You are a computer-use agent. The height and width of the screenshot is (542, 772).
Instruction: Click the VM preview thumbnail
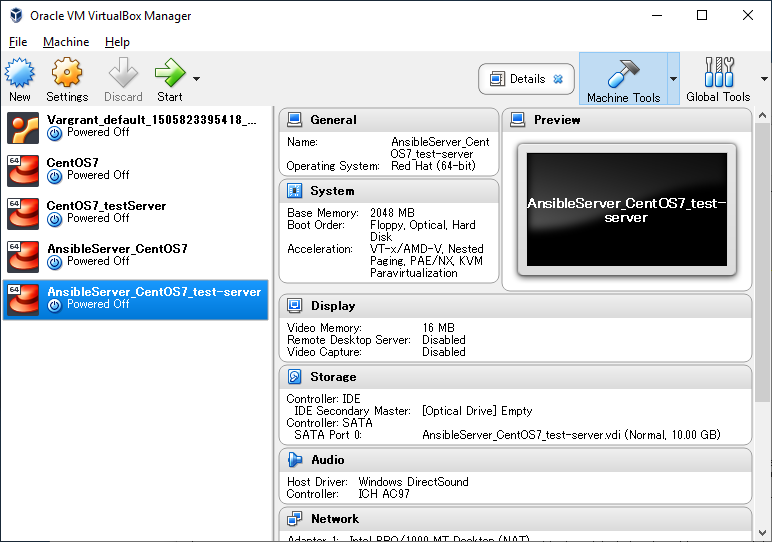coord(627,209)
